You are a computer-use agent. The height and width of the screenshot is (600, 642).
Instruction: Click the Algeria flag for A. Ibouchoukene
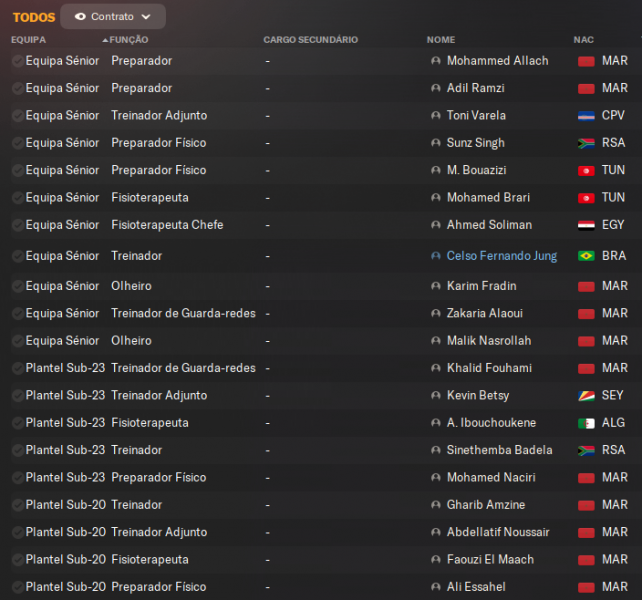click(x=587, y=423)
